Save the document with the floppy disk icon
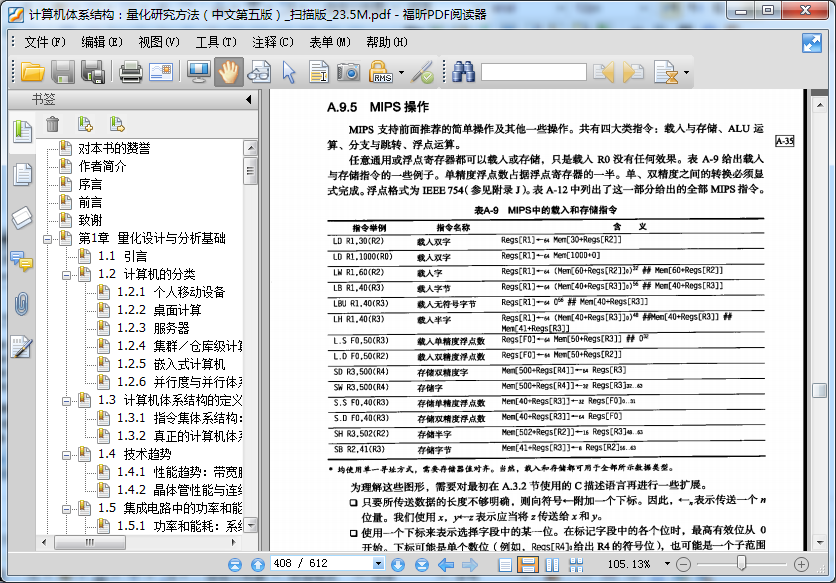Screen dimensions: 836x583 coord(63,71)
